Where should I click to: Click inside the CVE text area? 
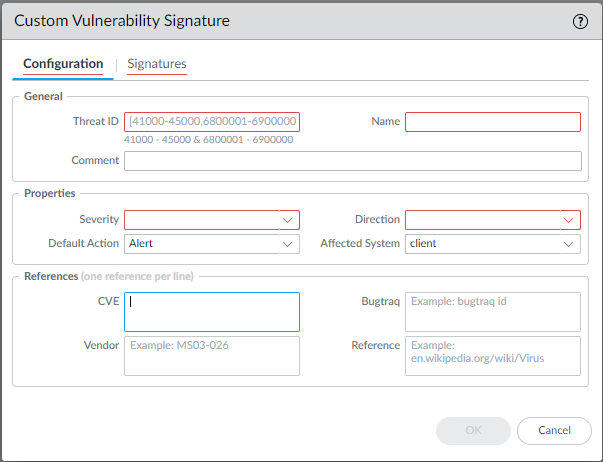tap(212, 311)
